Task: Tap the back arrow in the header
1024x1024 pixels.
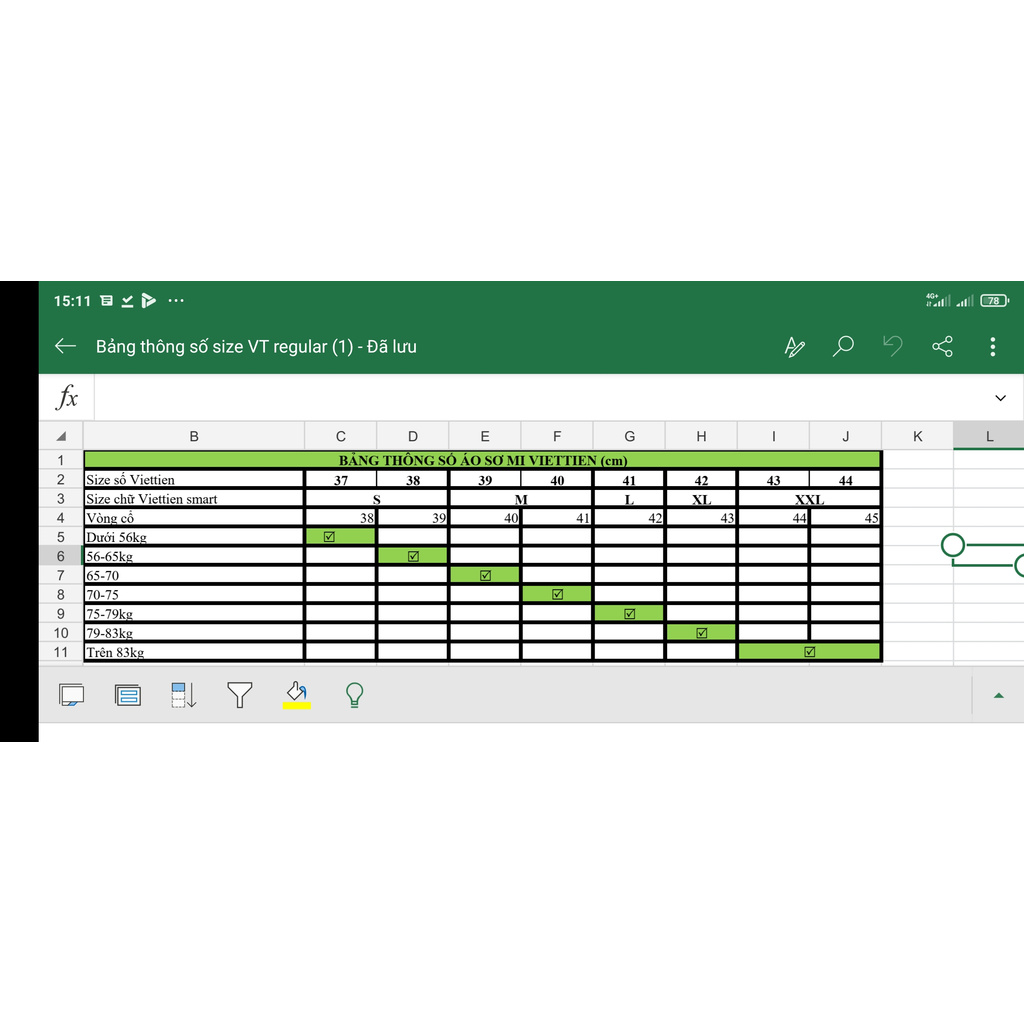Action: click(65, 346)
